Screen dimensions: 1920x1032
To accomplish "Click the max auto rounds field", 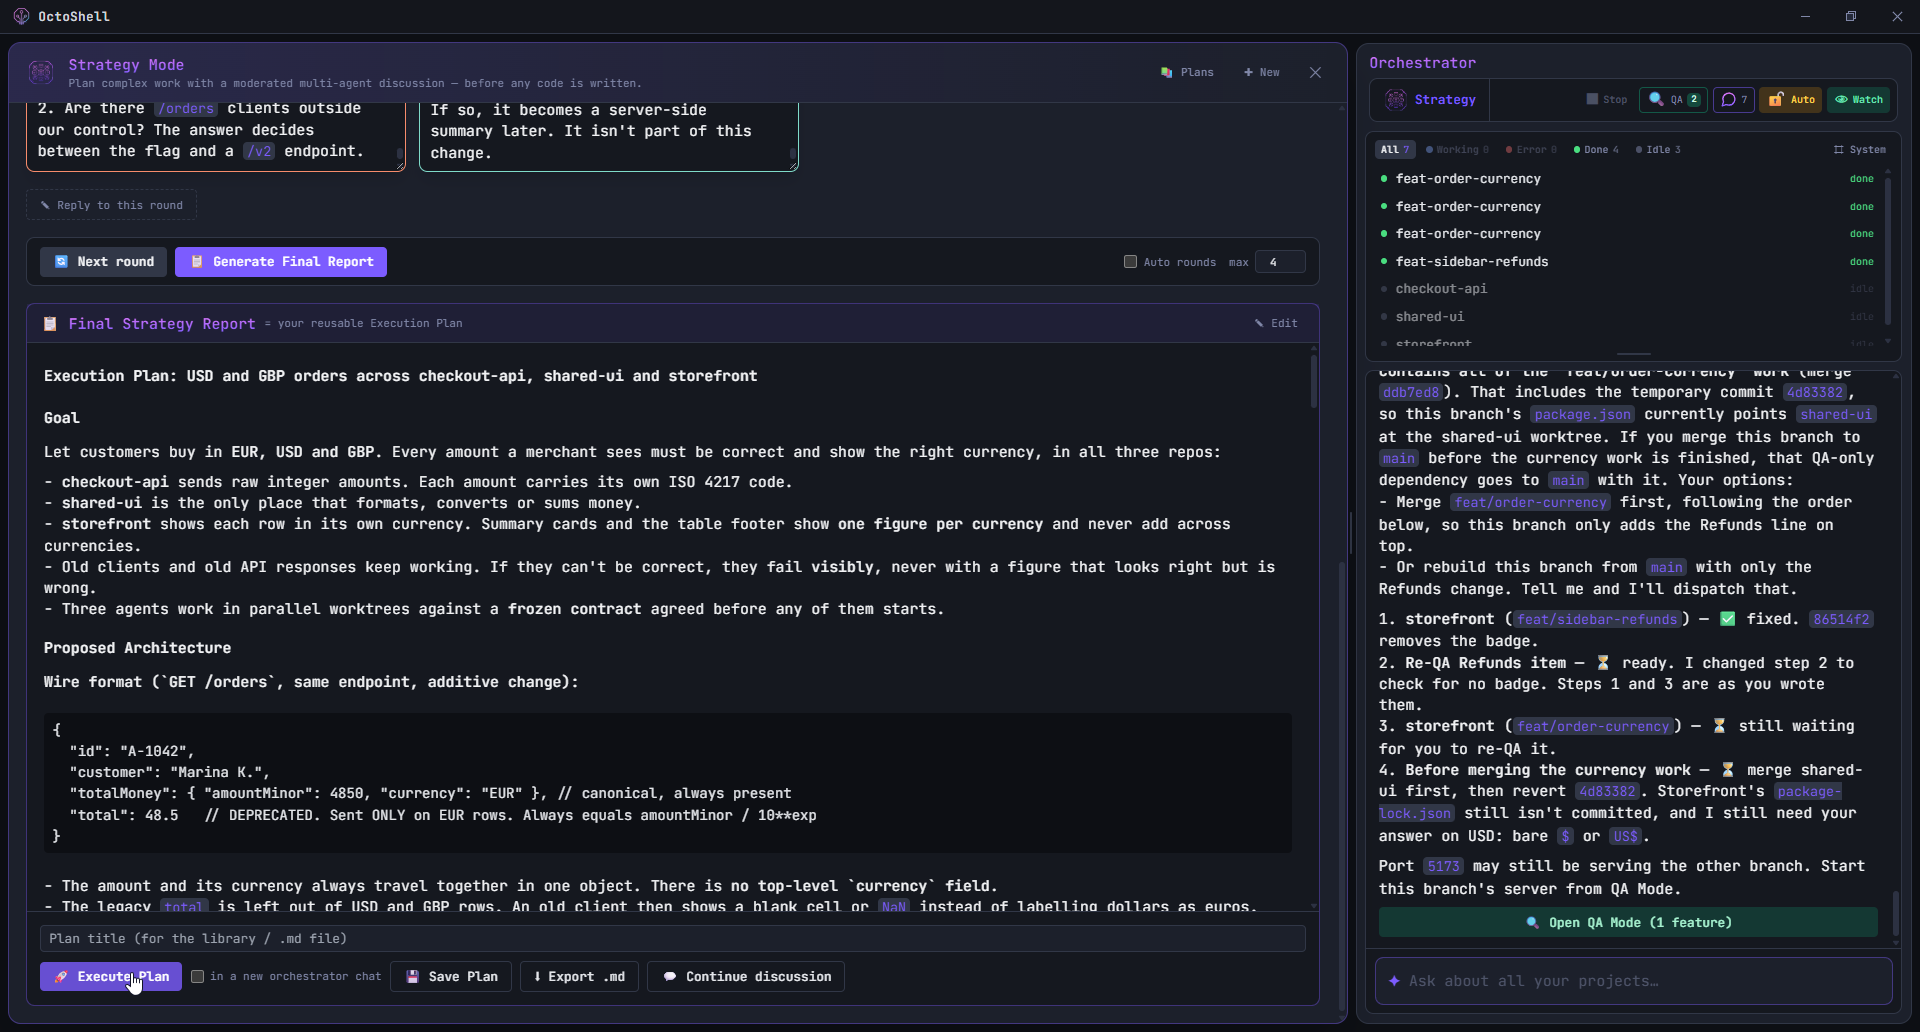I will pyautogui.click(x=1280, y=262).
